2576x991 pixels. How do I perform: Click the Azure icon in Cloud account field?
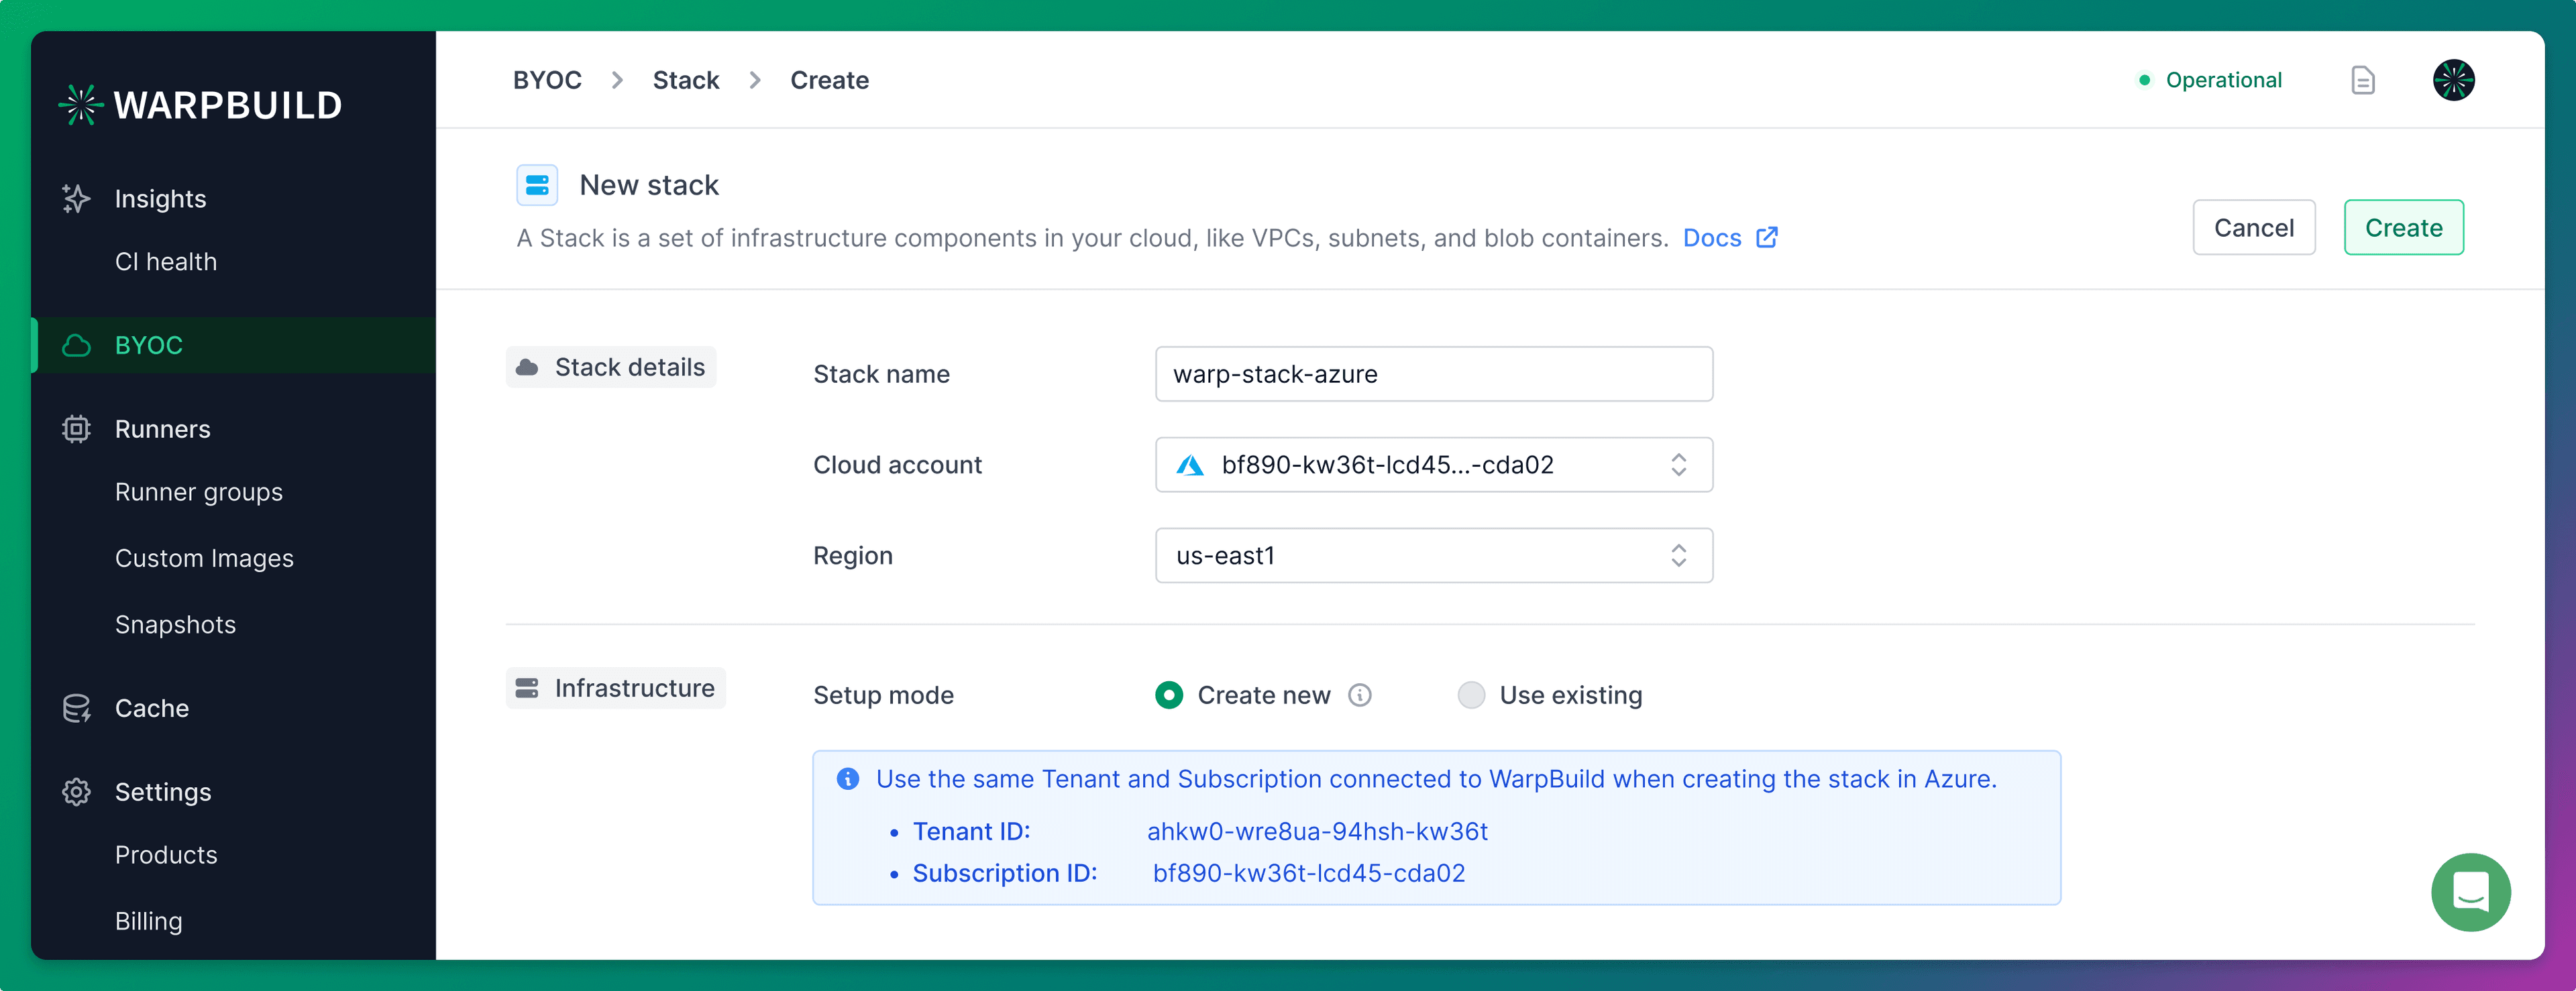(1190, 464)
